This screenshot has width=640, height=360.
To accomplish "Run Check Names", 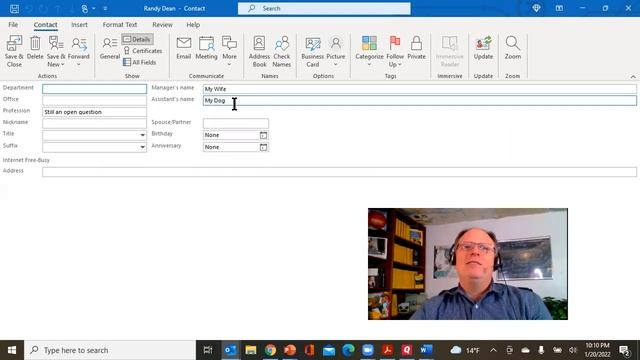I will coord(282,51).
